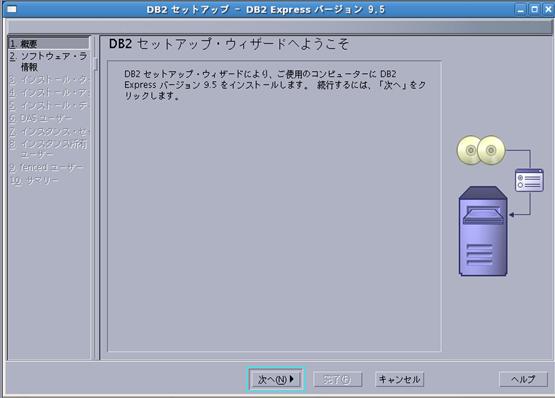The height and width of the screenshot is (398, 555).
Task: Click the server tower illustration
Action: pos(483,231)
